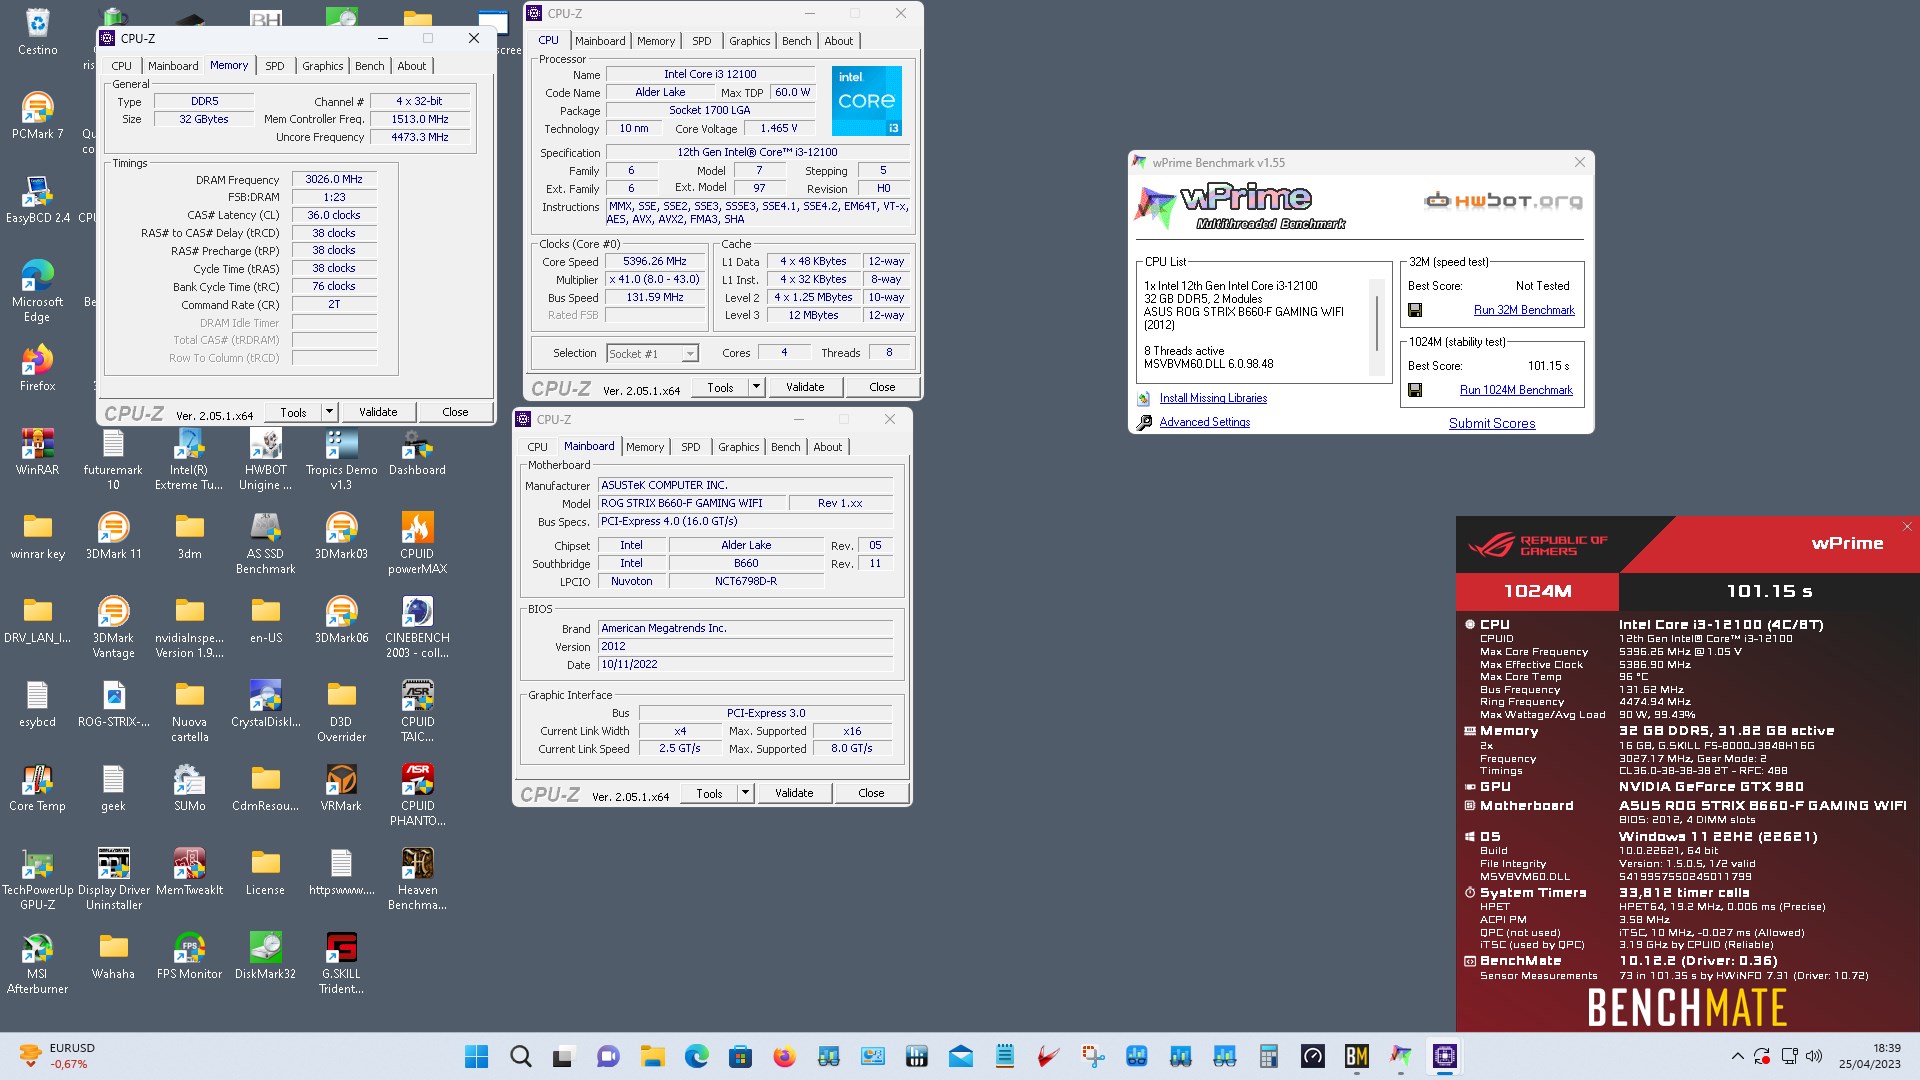Image resolution: width=1920 pixels, height=1080 pixels.
Task: Select Graphics tab in Memory CPU-Z window
Action: [x=322, y=66]
